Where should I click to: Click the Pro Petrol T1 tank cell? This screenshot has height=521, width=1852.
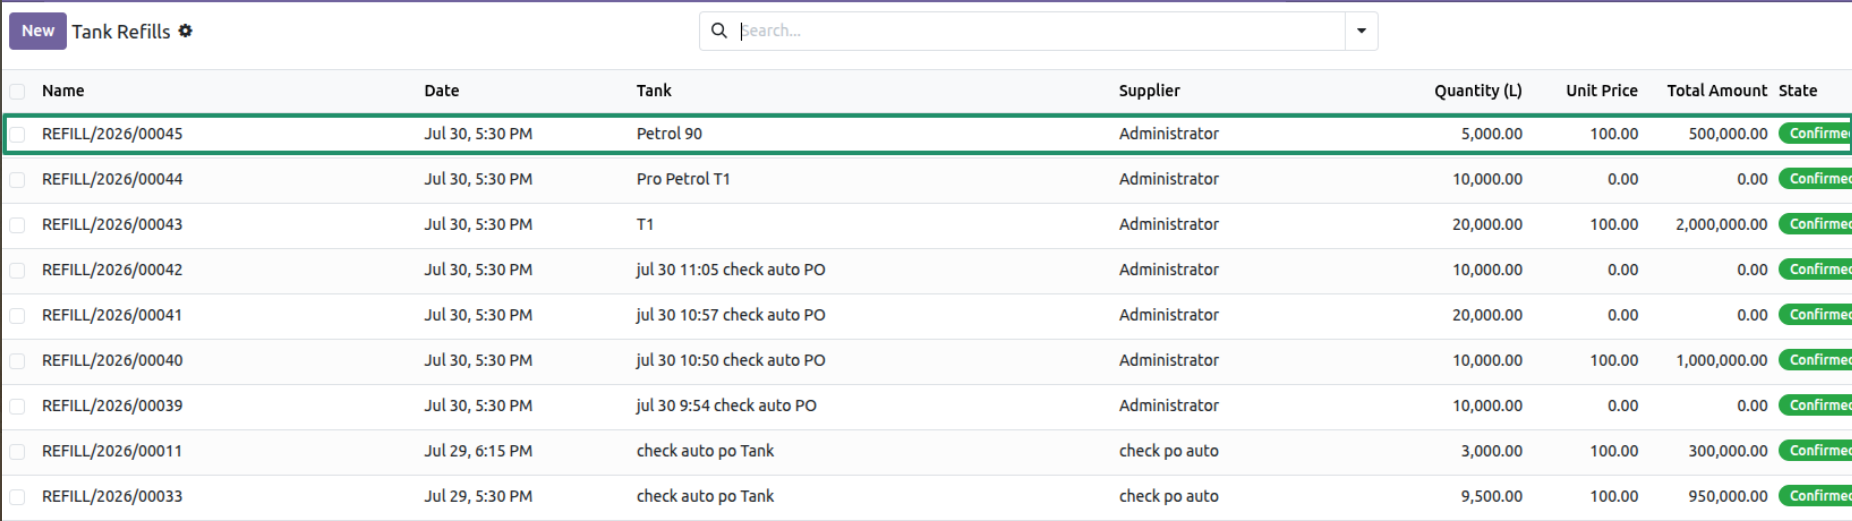click(683, 179)
